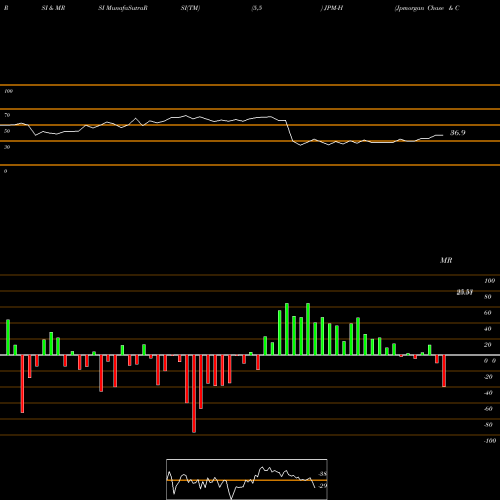
Task: Click the -80 label on MR axis
Action: (x=488, y=425)
